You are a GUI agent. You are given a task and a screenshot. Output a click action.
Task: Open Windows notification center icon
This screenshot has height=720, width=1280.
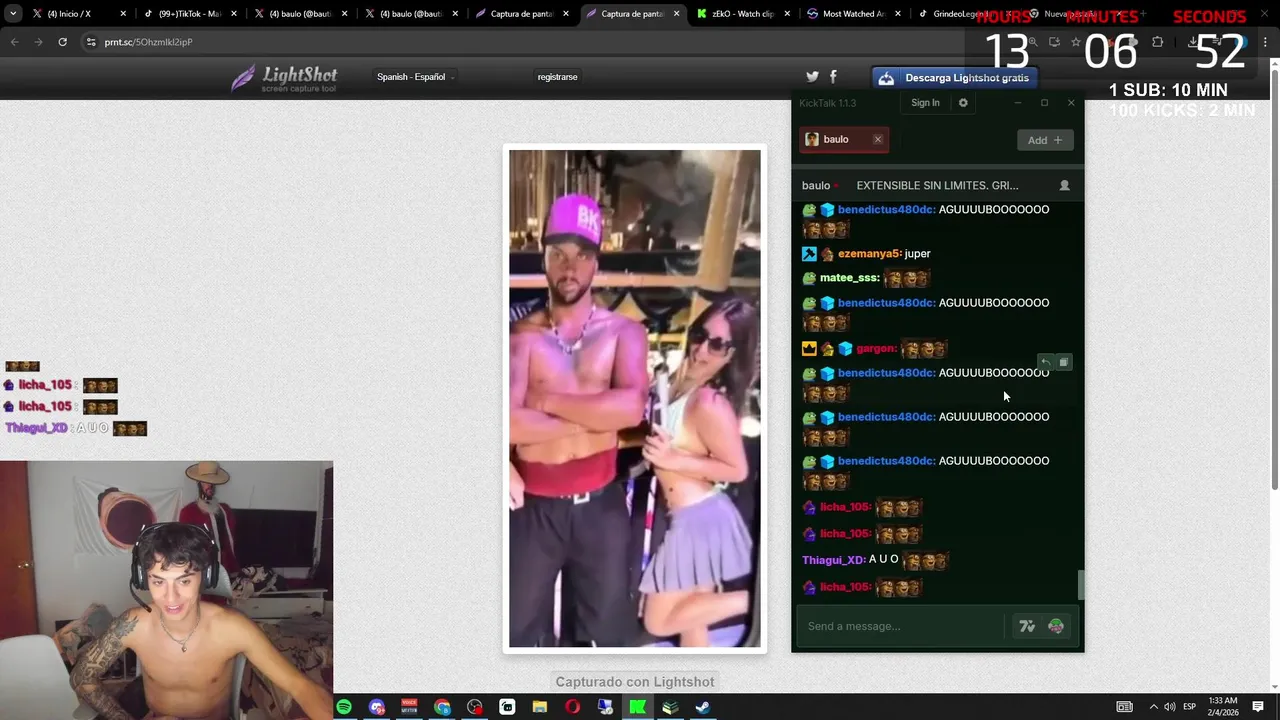tap(1258, 707)
